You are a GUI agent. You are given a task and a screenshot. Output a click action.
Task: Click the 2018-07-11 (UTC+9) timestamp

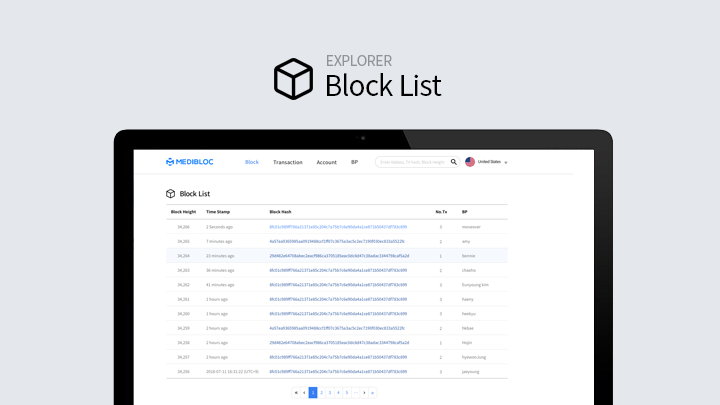click(x=232, y=371)
